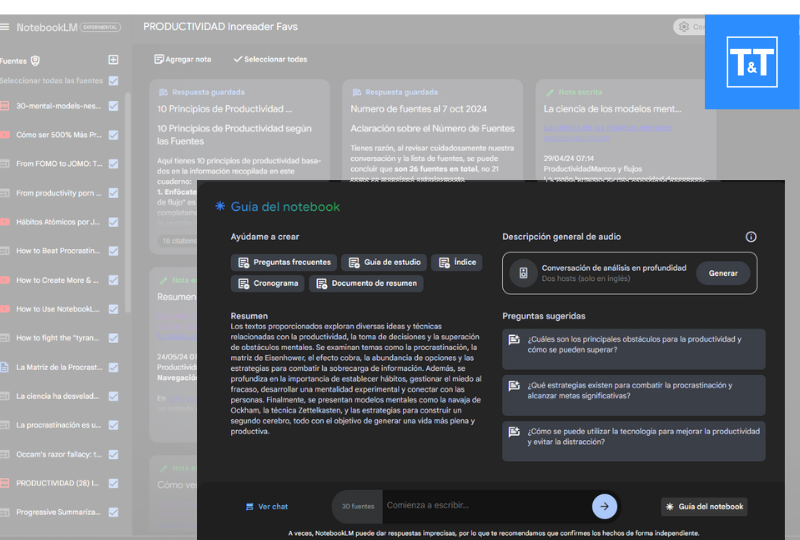Toggle checkbox for How to Use NotebookL...
800x540 pixels.
(113, 309)
